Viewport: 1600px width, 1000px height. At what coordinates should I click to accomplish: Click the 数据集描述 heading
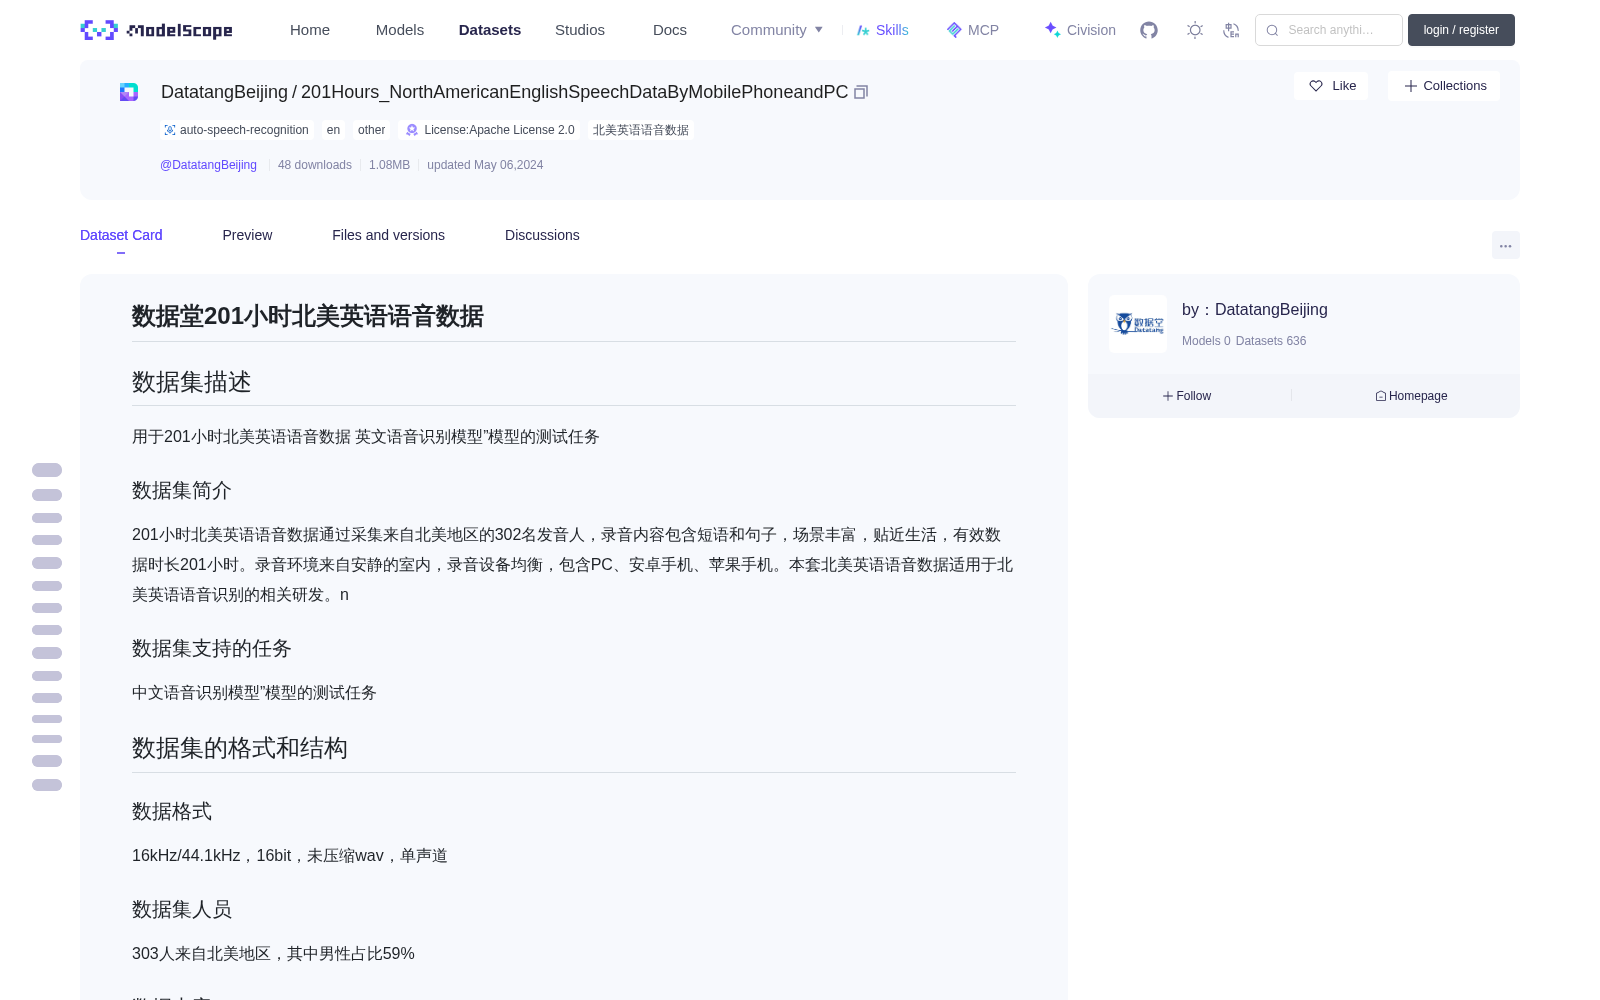pyautogui.click(x=191, y=382)
